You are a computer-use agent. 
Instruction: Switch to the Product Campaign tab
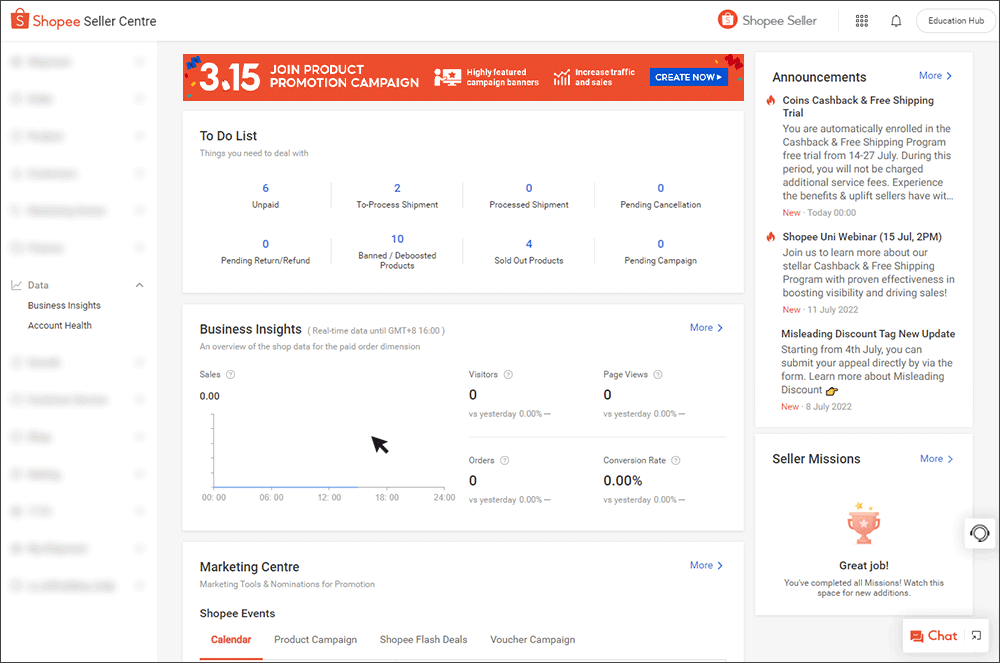316,639
